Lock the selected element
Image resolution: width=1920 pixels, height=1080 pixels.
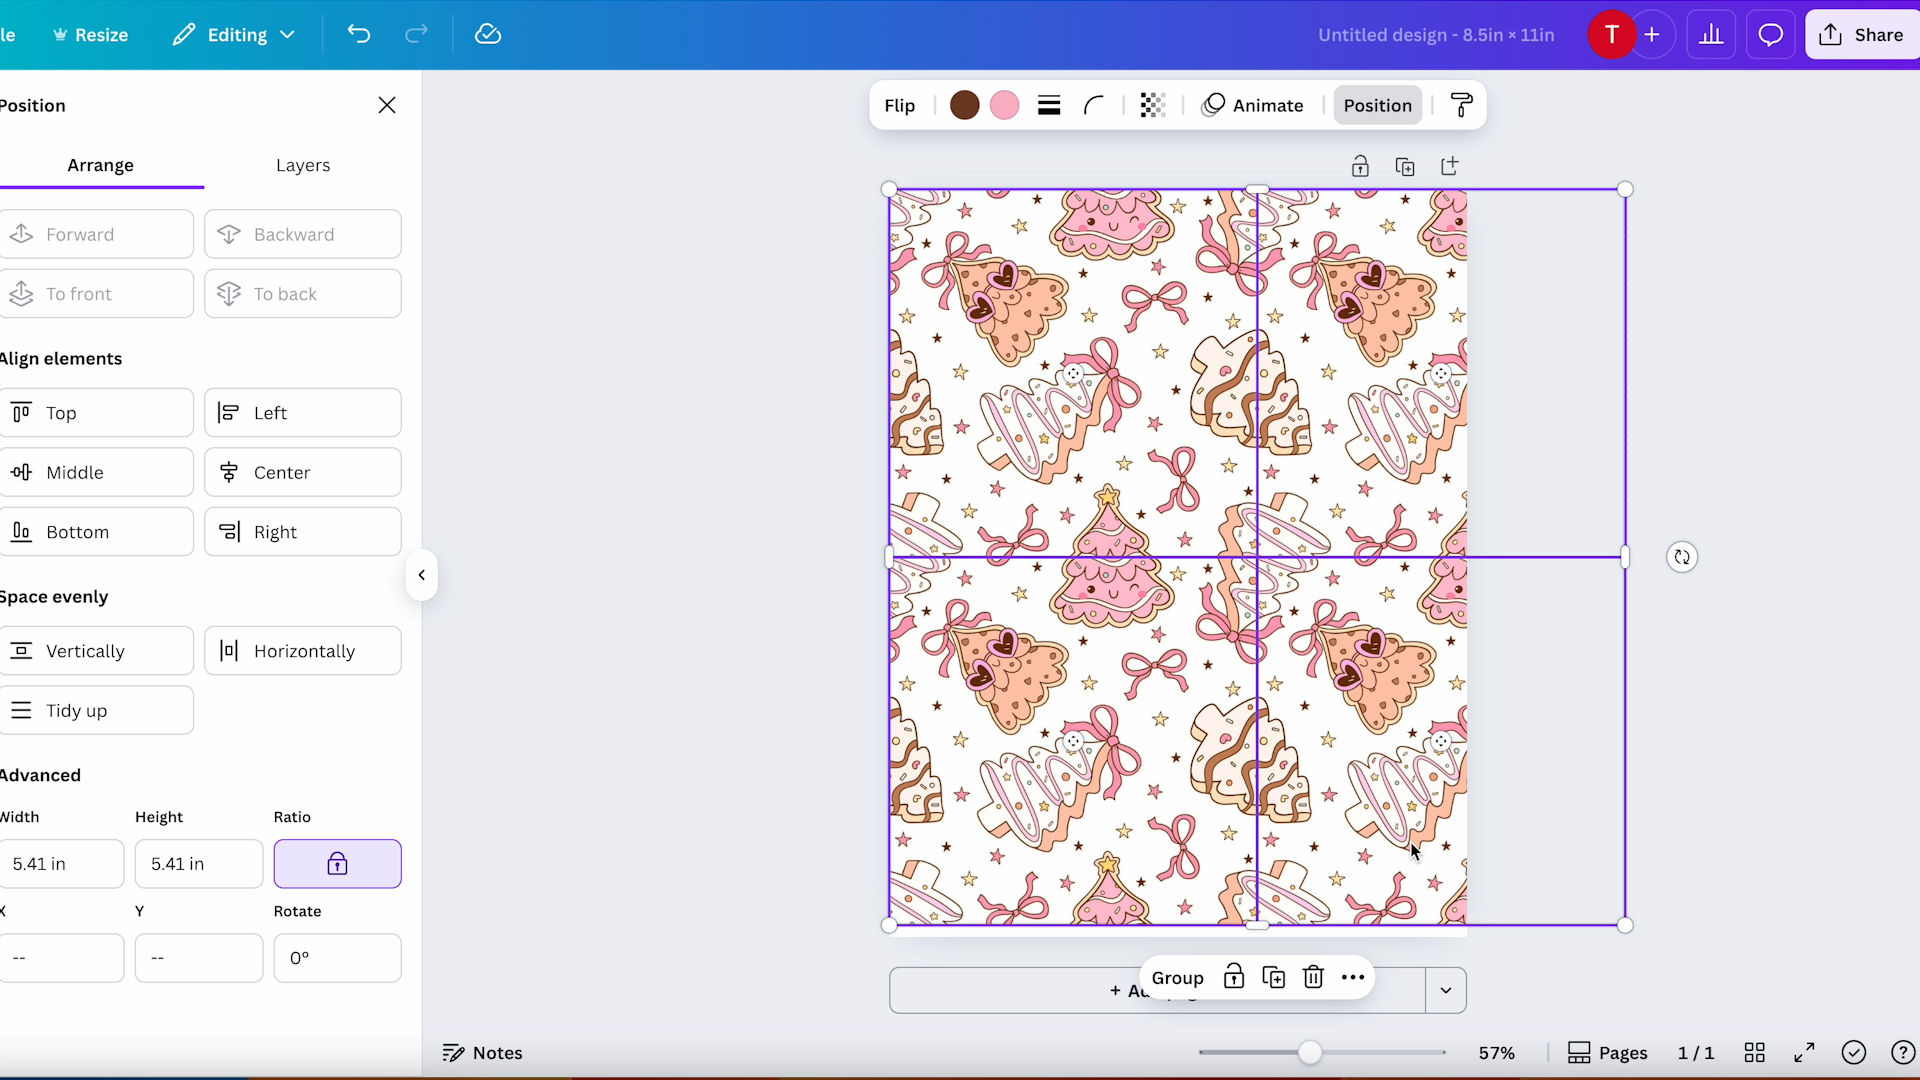(1234, 977)
